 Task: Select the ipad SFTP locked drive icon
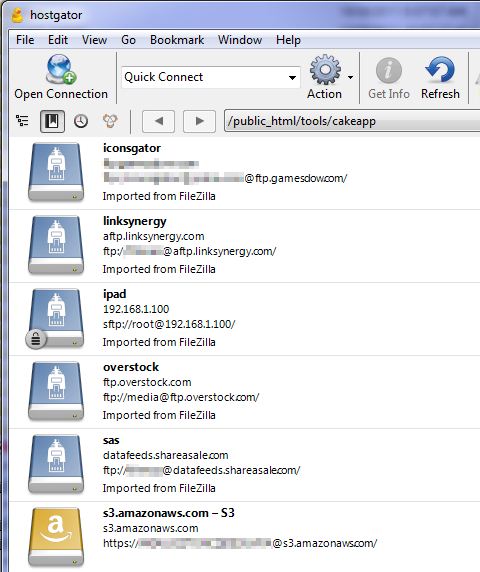(55, 318)
